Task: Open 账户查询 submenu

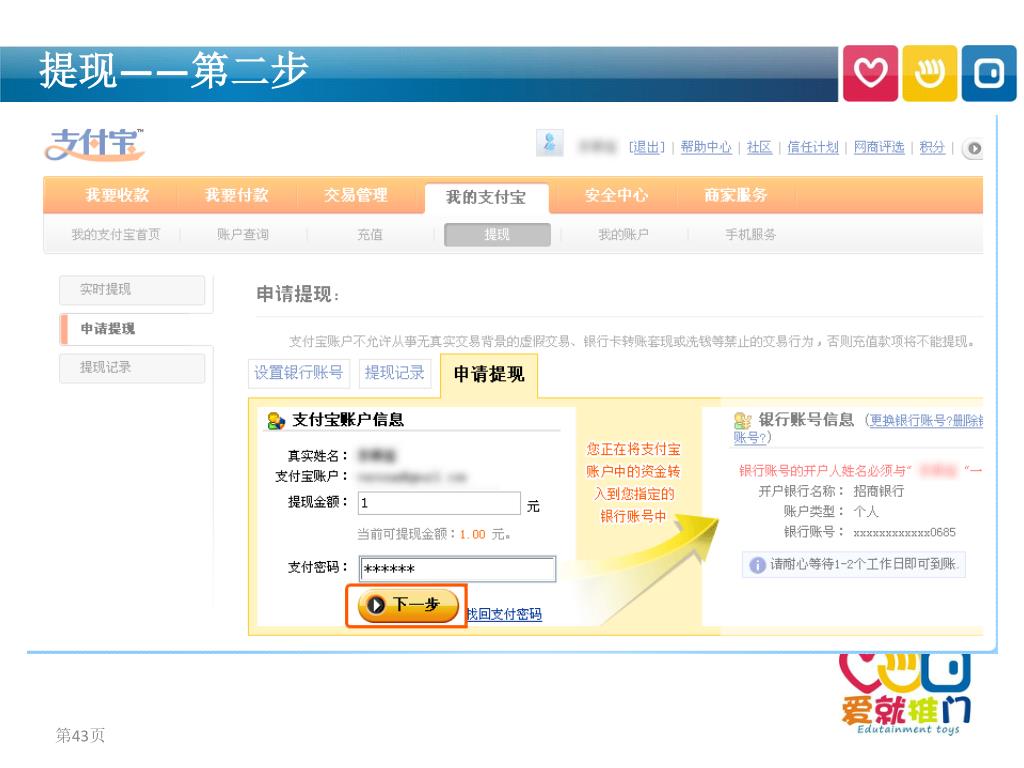Action: point(243,234)
